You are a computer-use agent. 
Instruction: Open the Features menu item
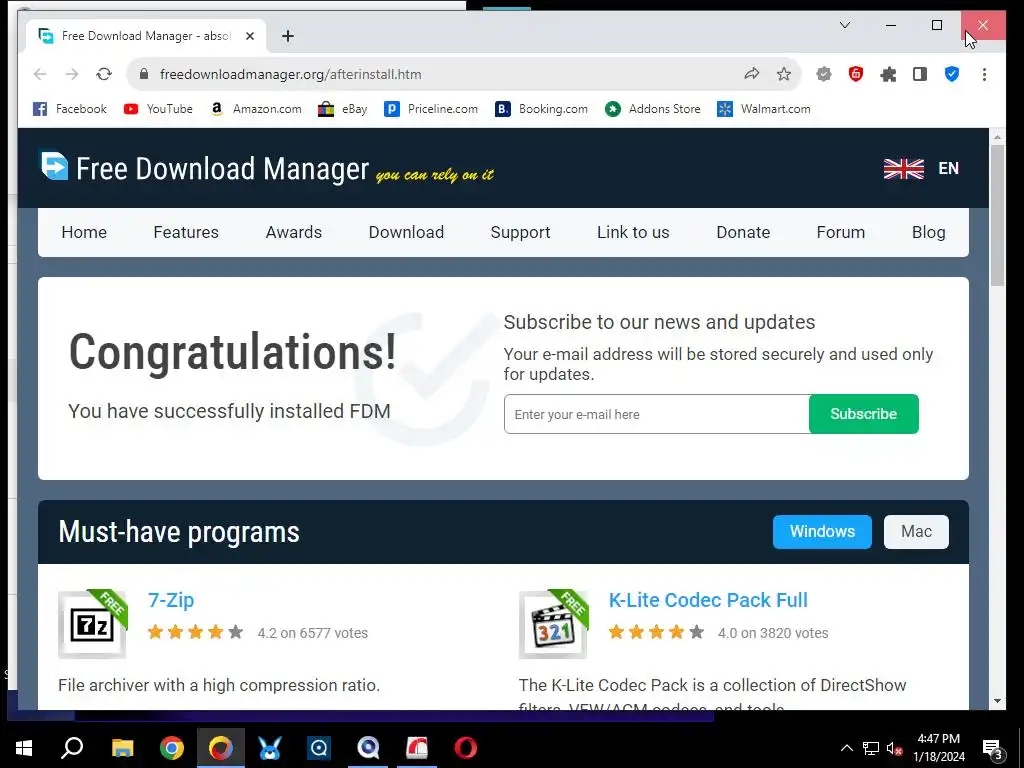pyautogui.click(x=186, y=232)
